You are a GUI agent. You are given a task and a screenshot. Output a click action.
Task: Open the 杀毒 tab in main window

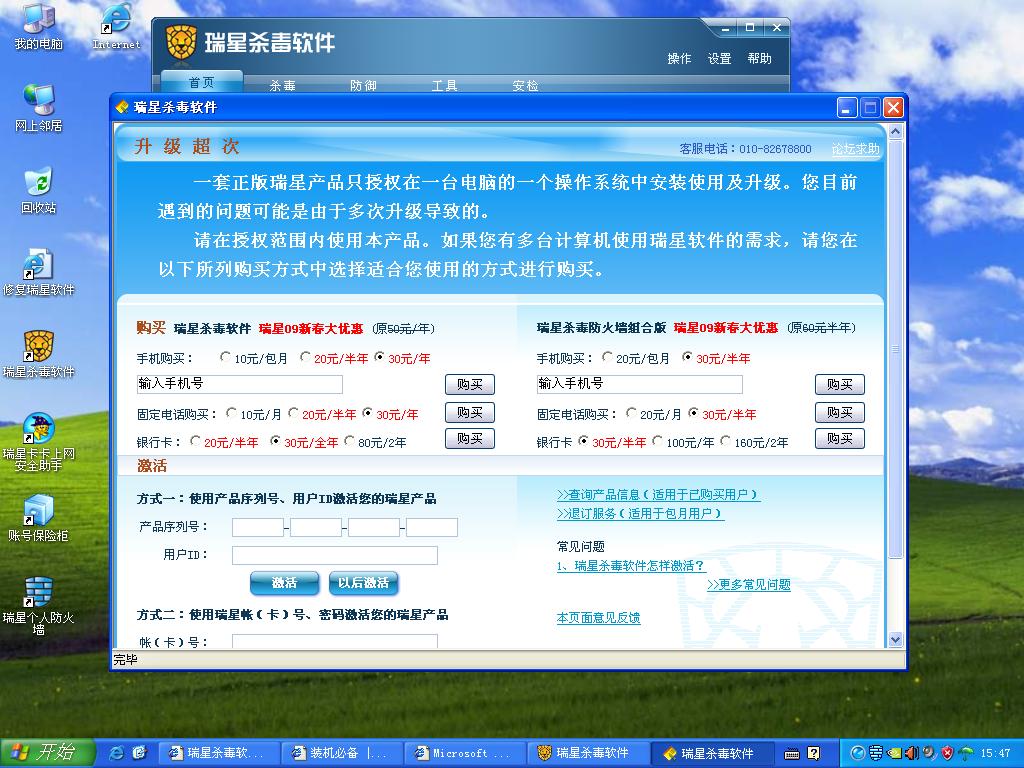(x=283, y=85)
